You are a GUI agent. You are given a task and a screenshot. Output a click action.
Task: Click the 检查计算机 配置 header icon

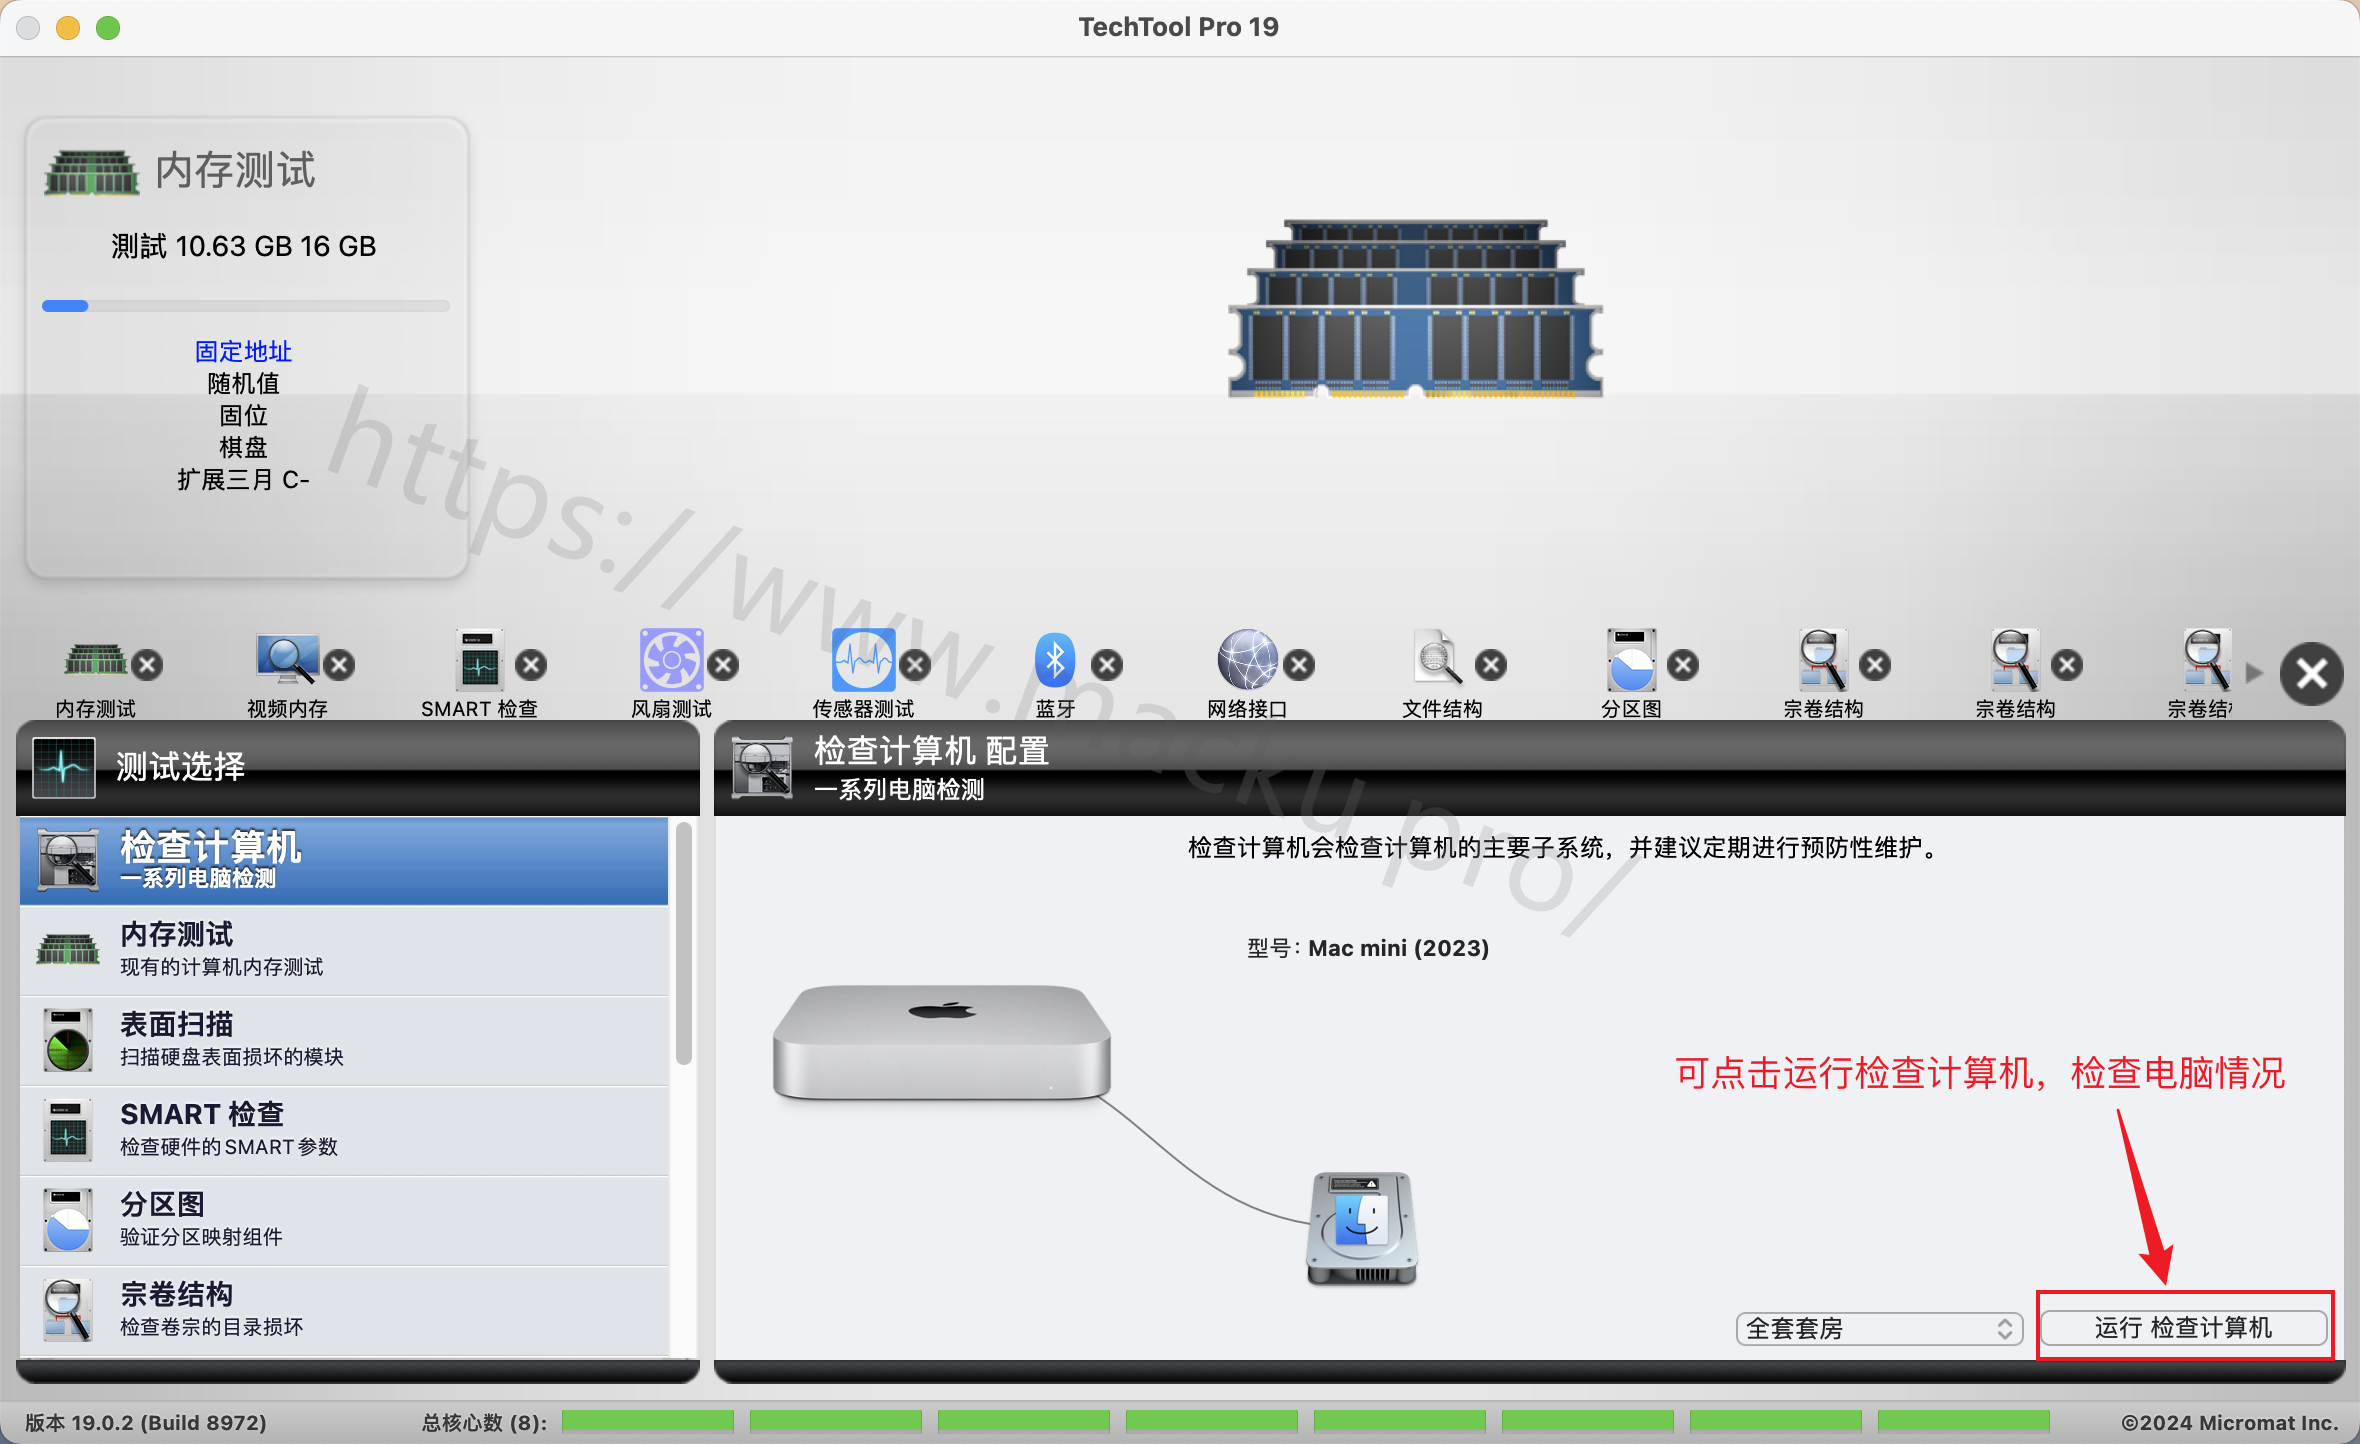point(762,767)
